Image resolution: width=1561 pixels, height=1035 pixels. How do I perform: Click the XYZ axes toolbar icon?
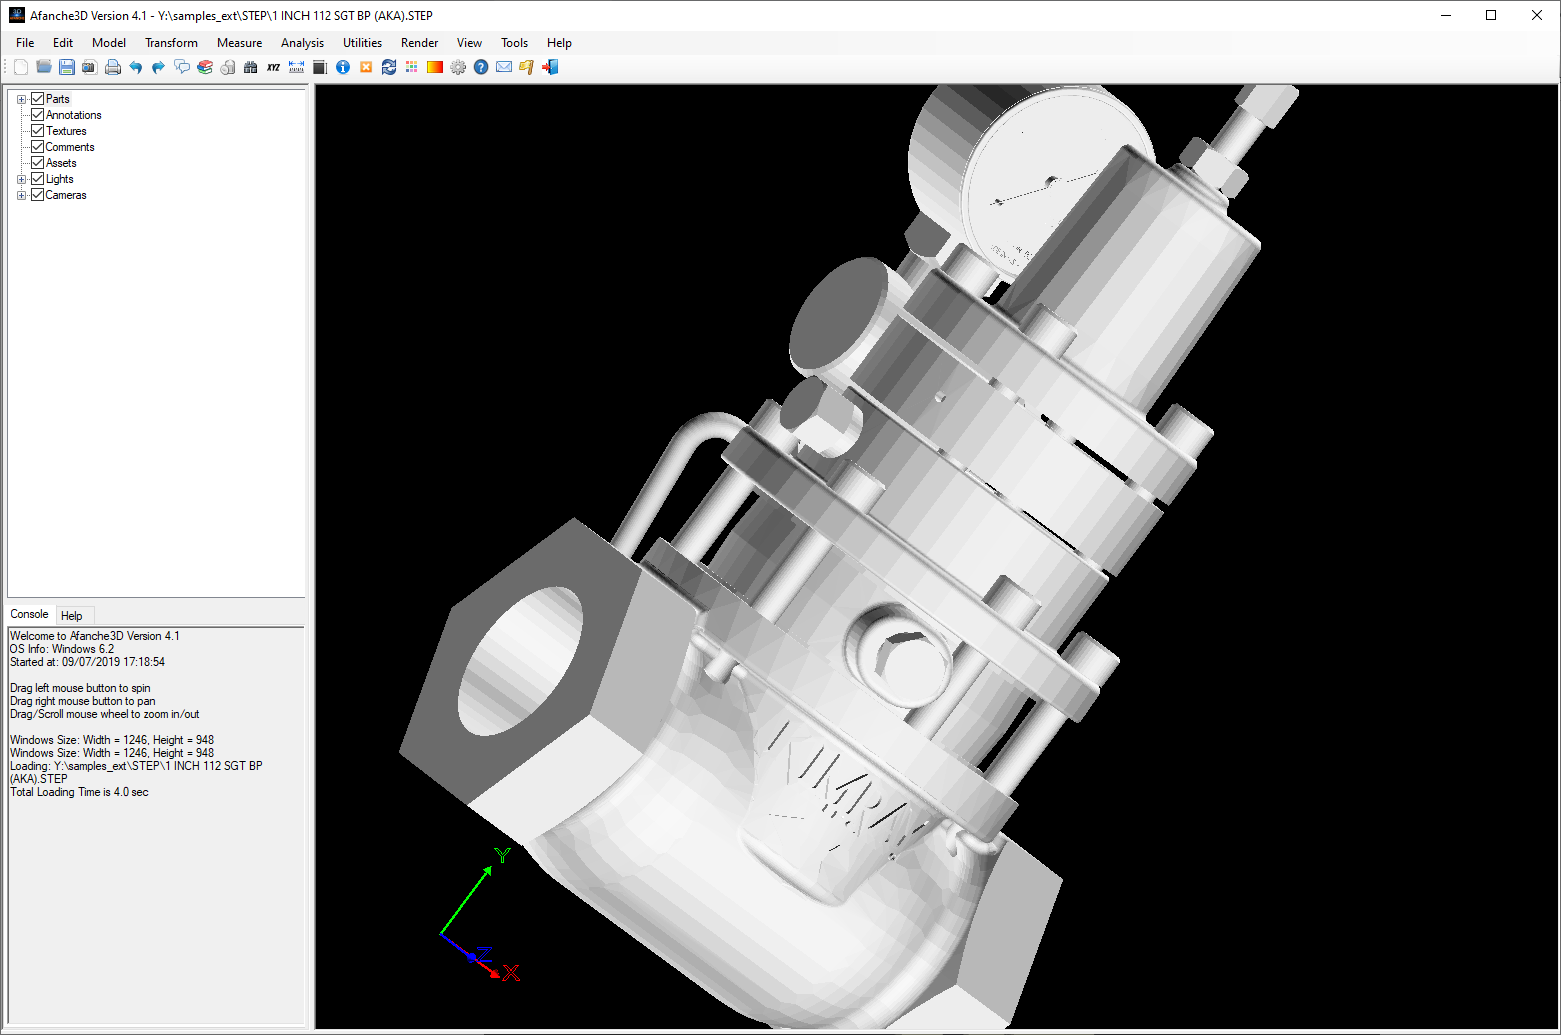pos(273,67)
